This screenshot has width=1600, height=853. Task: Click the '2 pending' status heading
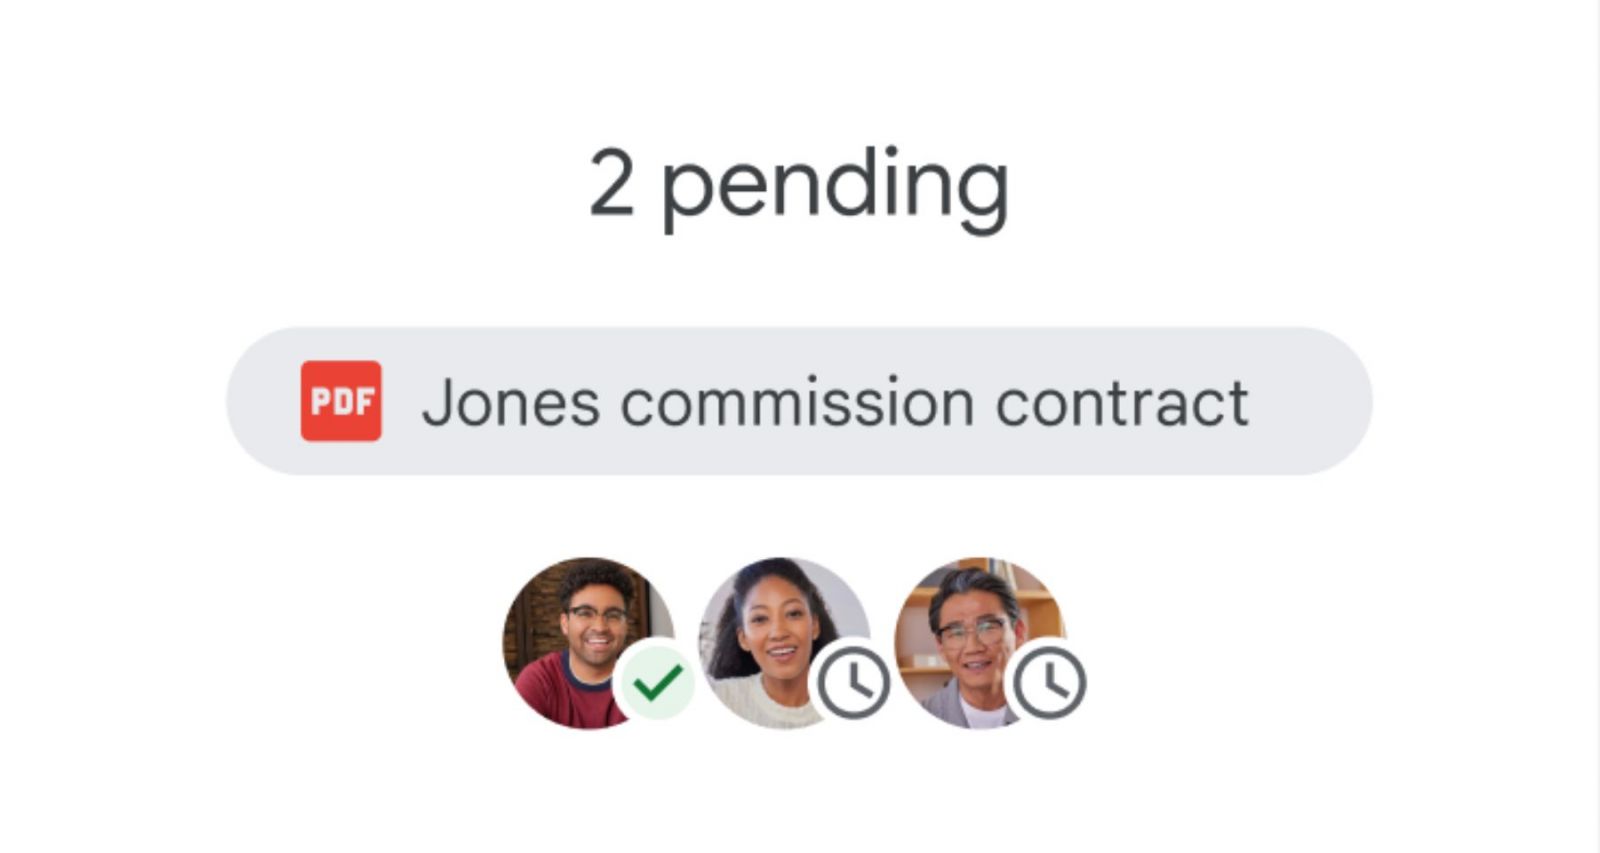(x=799, y=188)
